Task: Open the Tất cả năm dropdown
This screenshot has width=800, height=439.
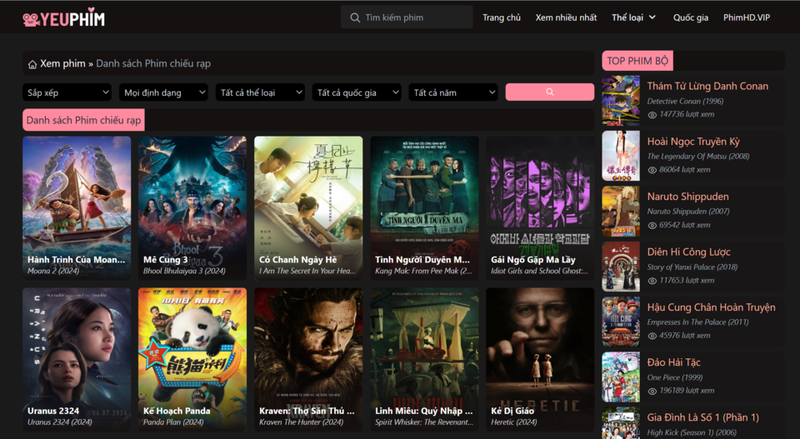Action: coord(453,92)
